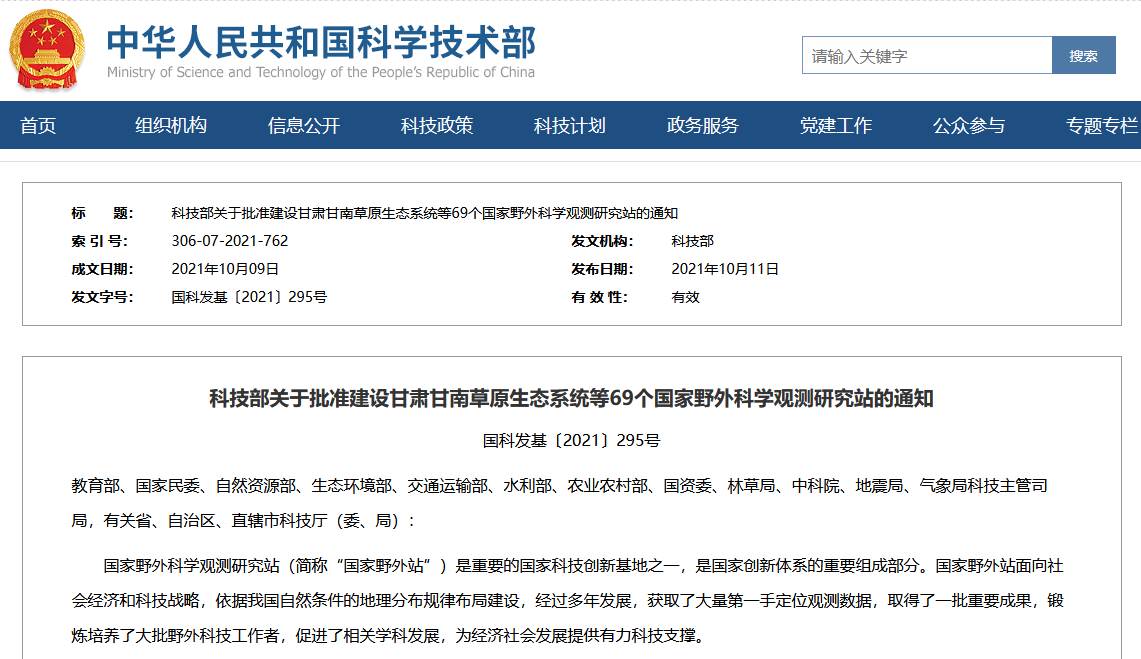Select 信息公开 in the navigation bar
1141x659 pixels.
[304, 126]
